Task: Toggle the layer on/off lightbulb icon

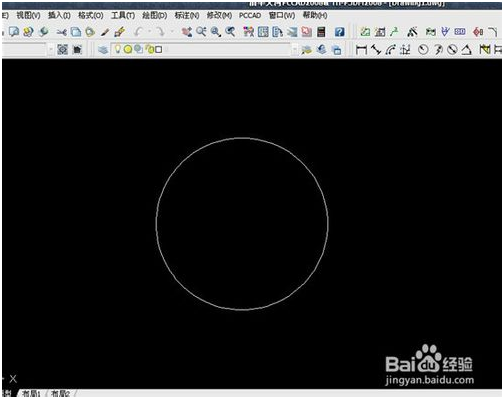Action: point(117,49)
